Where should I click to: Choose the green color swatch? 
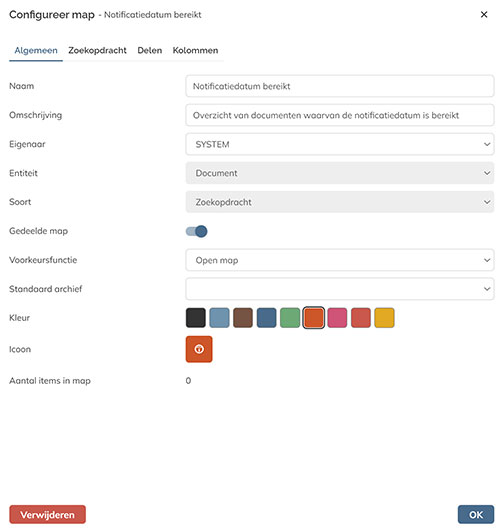coord(290,318)
